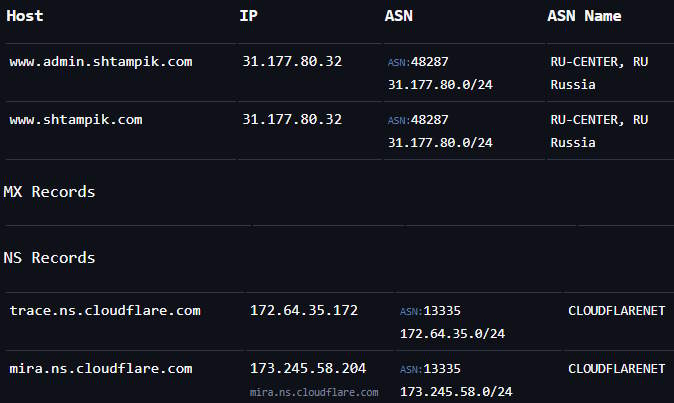Click the second ASN:48287 entry
Image resolution: width=674 pixels, height=403 pixels.
418,120
